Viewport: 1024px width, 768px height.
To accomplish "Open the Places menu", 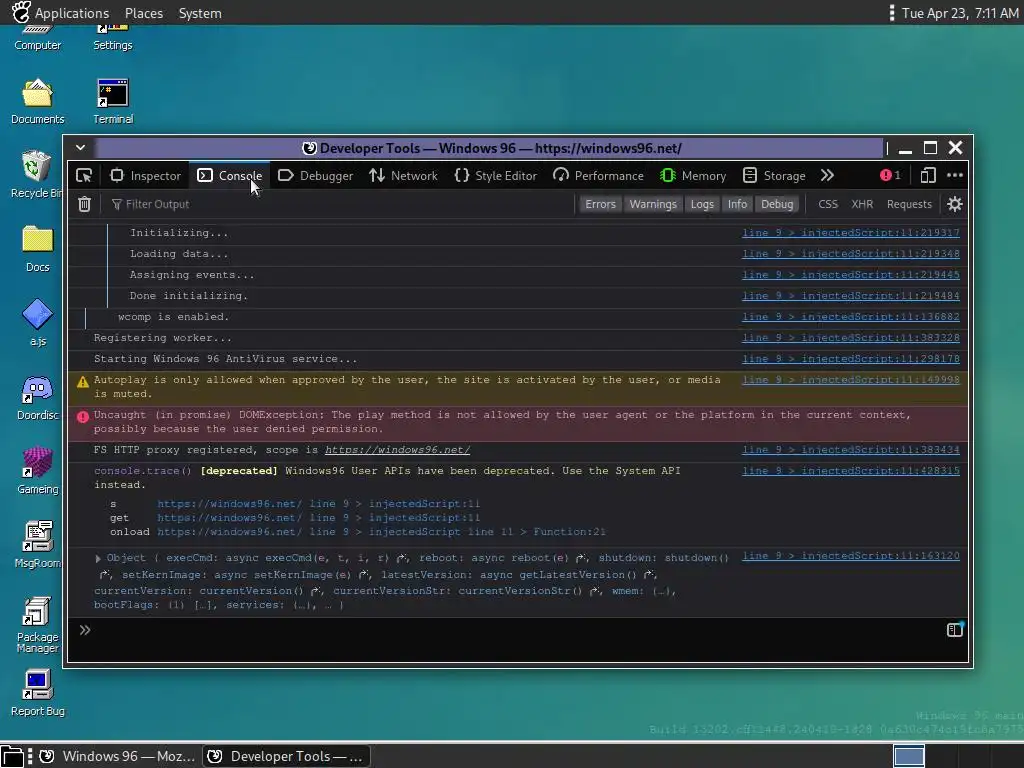I will pyautogui.click(x=144, y=13).
